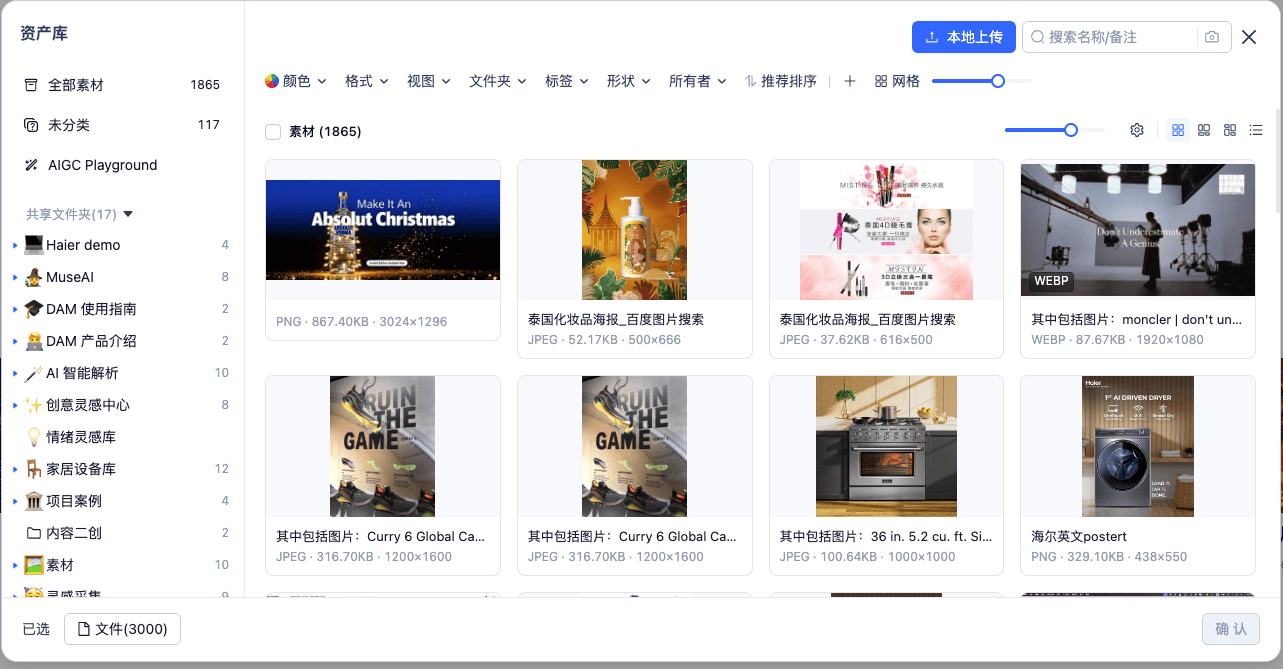Switch to the middle-left mixed grid layout
This screenshot has height=669, width=1283.
(x=1204, y=130)
